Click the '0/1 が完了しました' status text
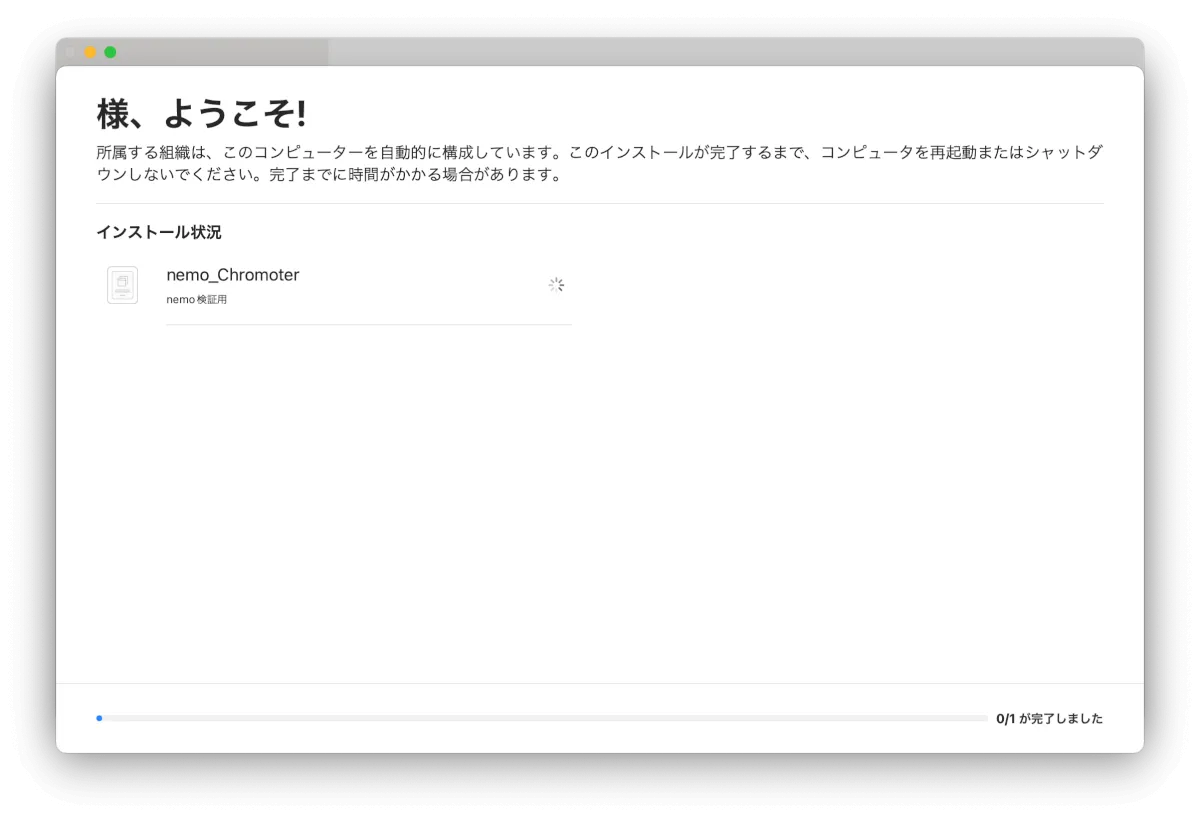Viewport: 1200px width, 827px height. click(x=1050, y=718)
